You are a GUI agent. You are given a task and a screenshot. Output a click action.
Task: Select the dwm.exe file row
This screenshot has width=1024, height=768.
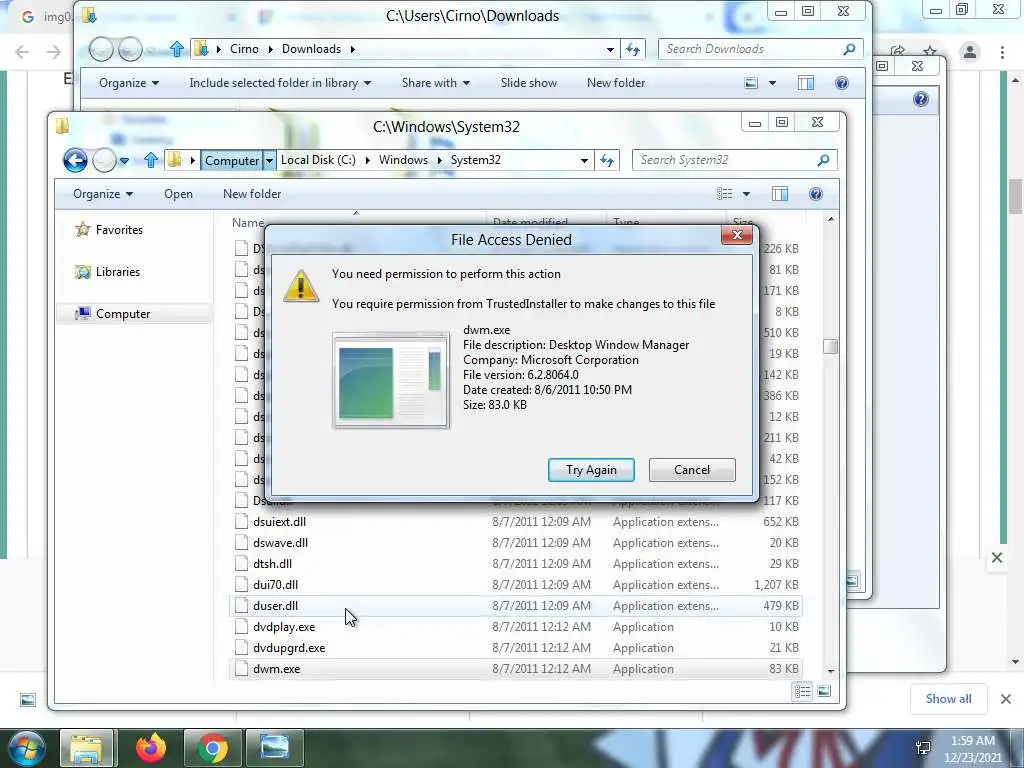(x=515, y=669)
